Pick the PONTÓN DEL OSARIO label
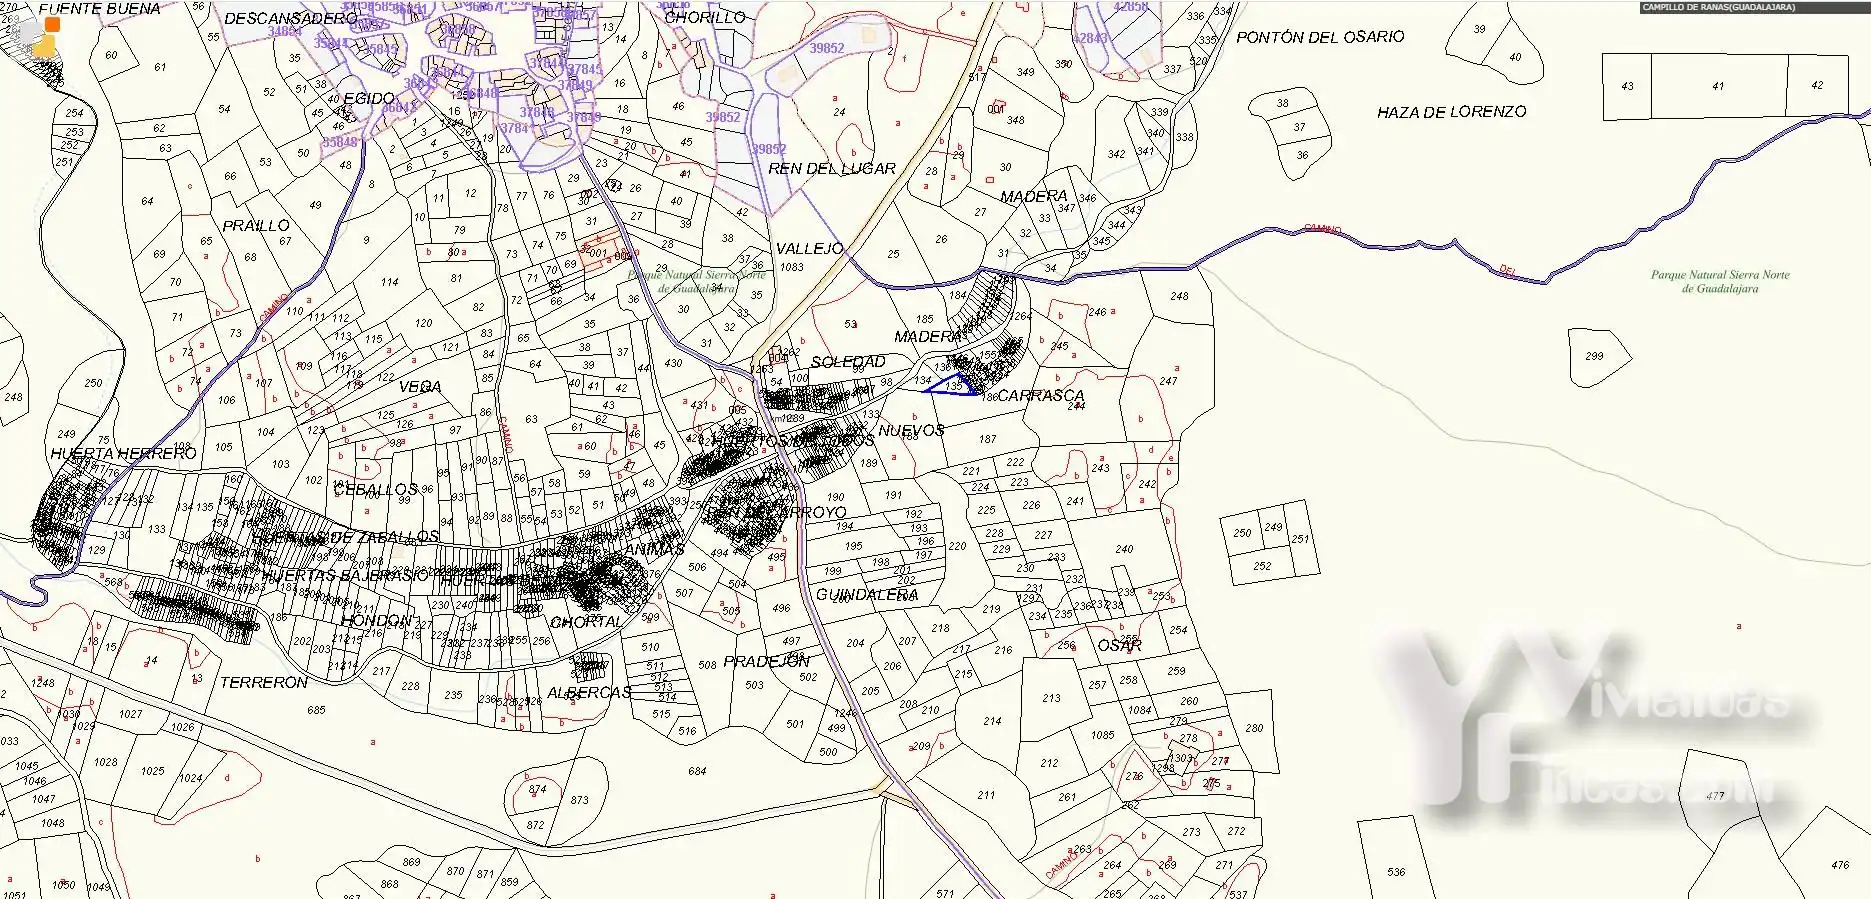The image size is (1871, 899). point(1320,37)
